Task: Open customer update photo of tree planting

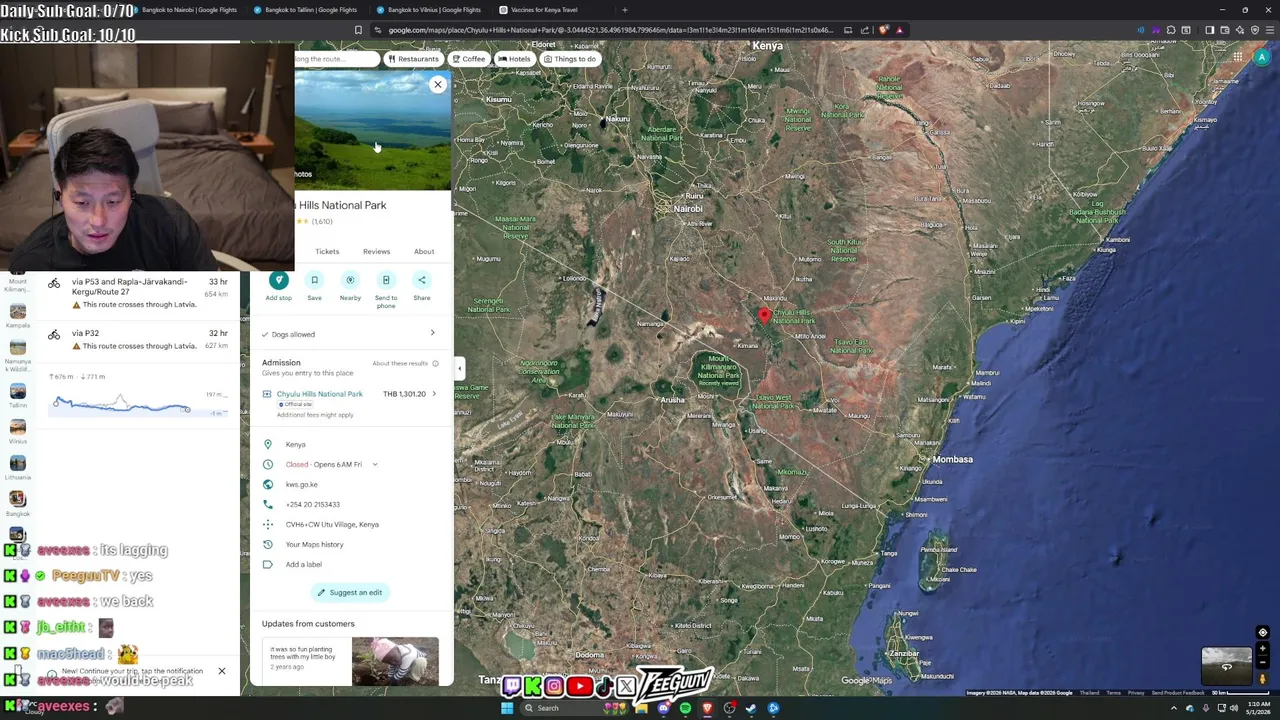Action: tap(395, 661)
